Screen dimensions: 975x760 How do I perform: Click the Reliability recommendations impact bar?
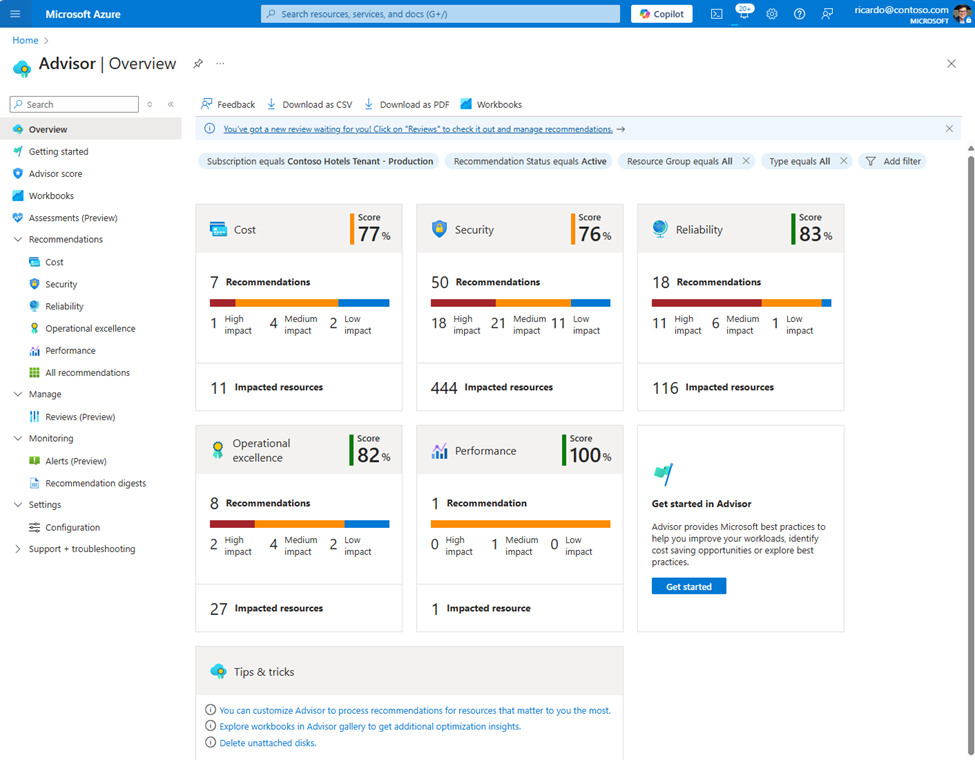(741, 303)
